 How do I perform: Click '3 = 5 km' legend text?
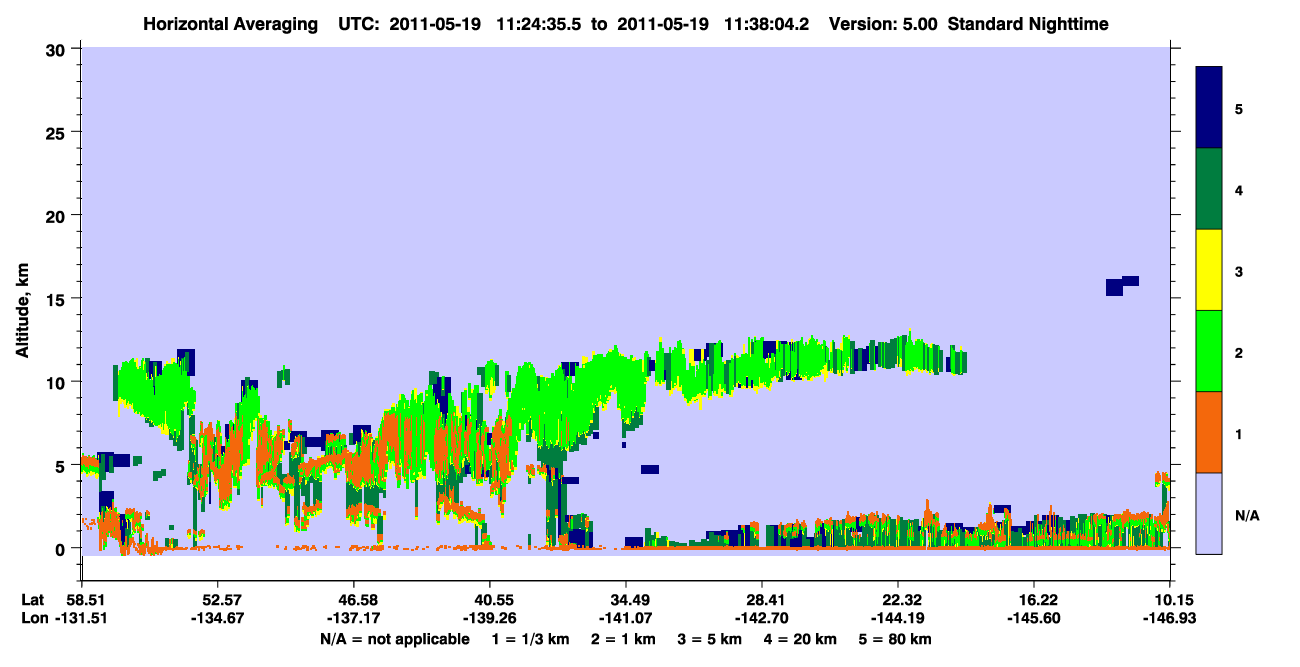click(710, 639)
